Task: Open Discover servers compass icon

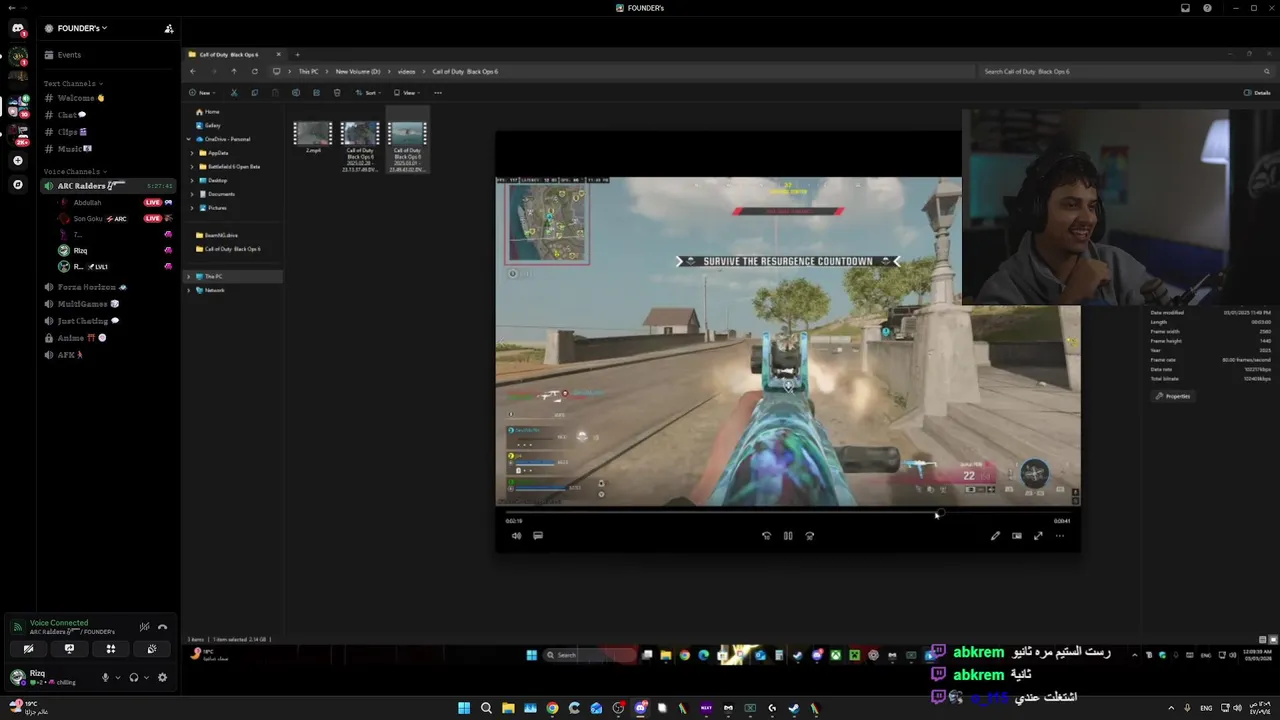Action: point(17,184)
